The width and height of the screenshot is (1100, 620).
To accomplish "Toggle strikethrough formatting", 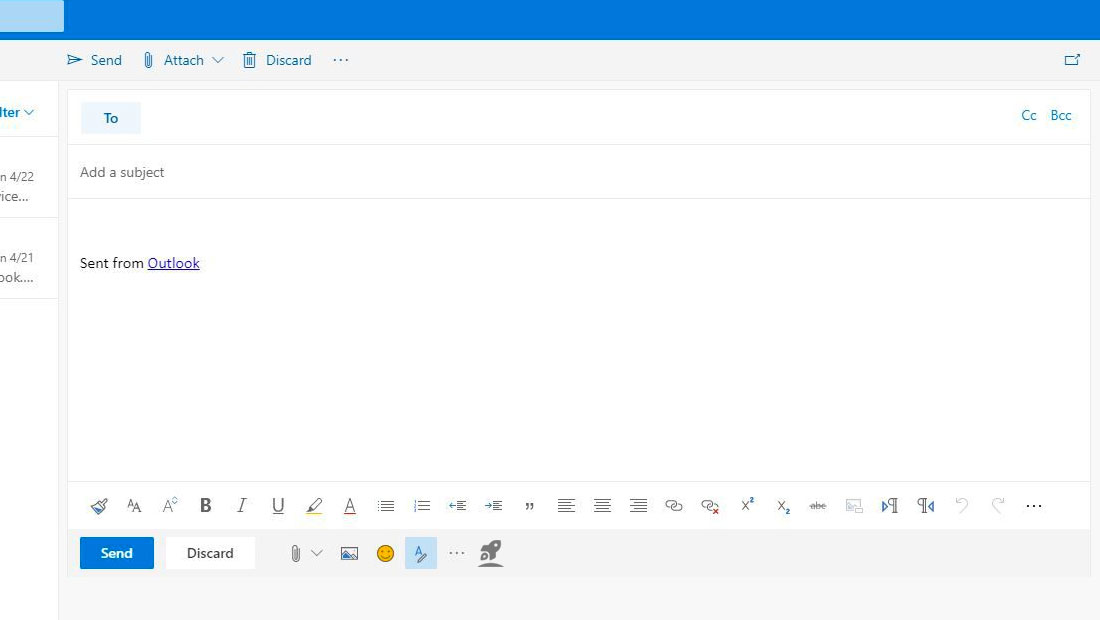I will click(818, 506).
